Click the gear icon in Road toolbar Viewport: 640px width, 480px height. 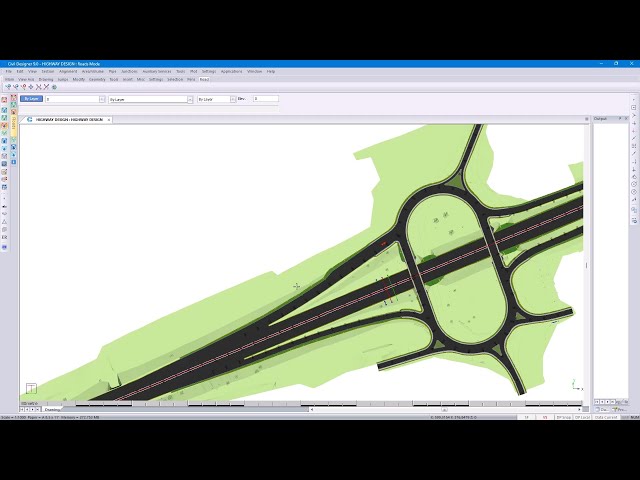[54, 87]
